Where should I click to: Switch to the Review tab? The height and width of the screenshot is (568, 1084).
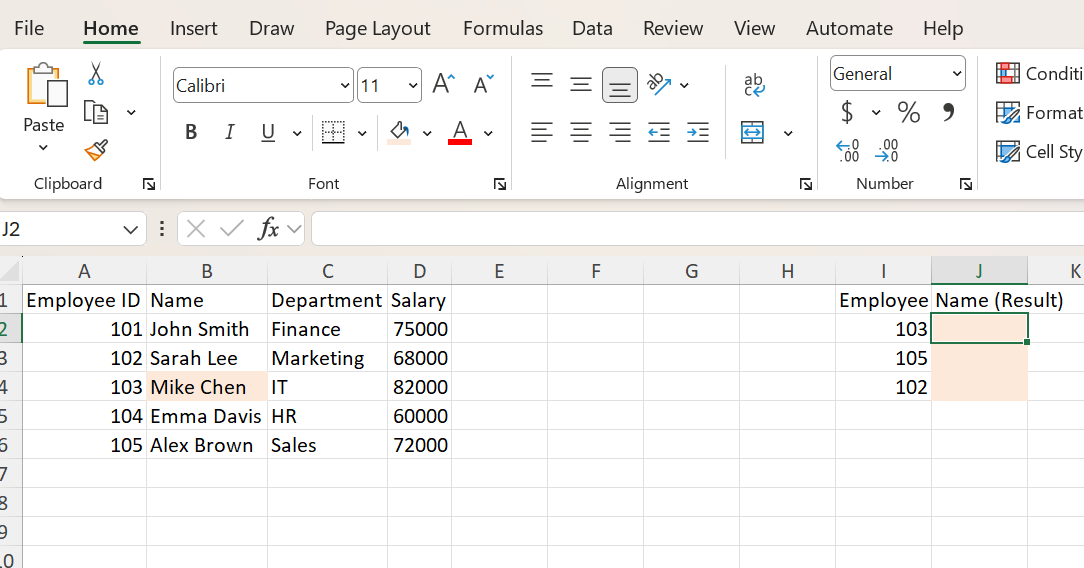pos(673,28)
